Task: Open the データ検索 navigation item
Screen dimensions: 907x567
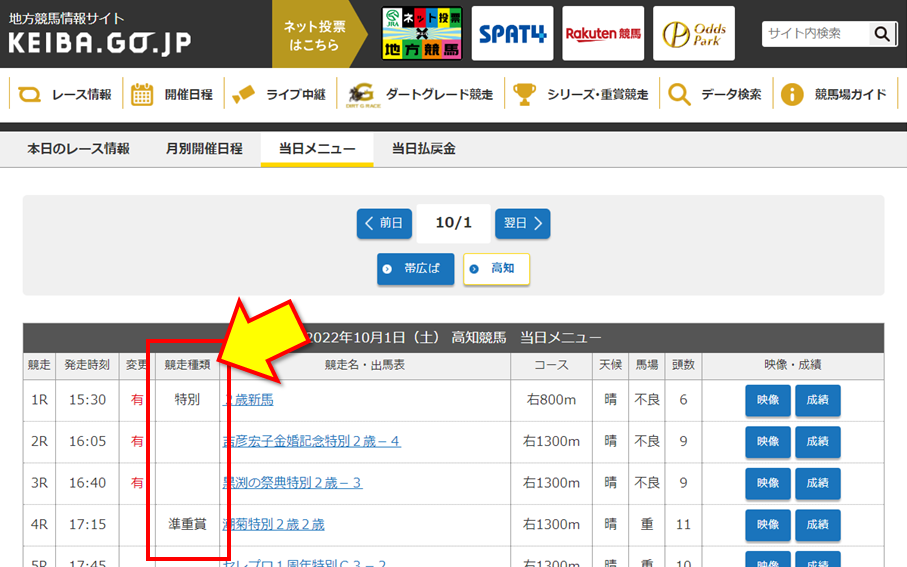Action: click(x=716, y=95)
